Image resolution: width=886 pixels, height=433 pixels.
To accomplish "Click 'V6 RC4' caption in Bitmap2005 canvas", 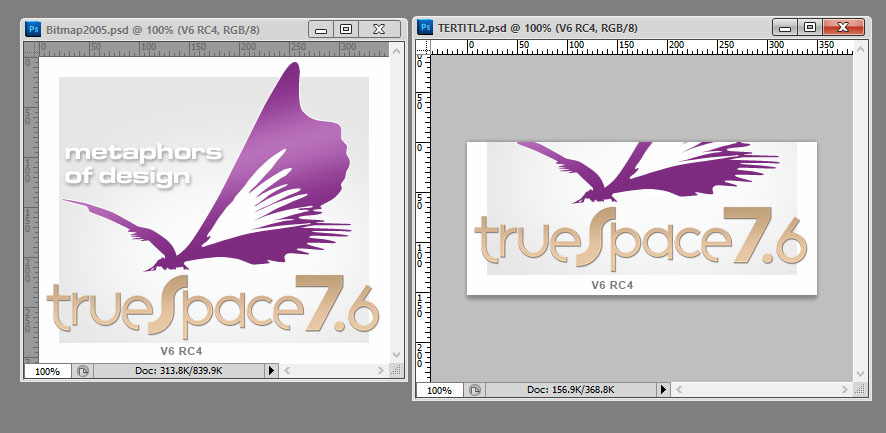I will (x=181, y=351).
